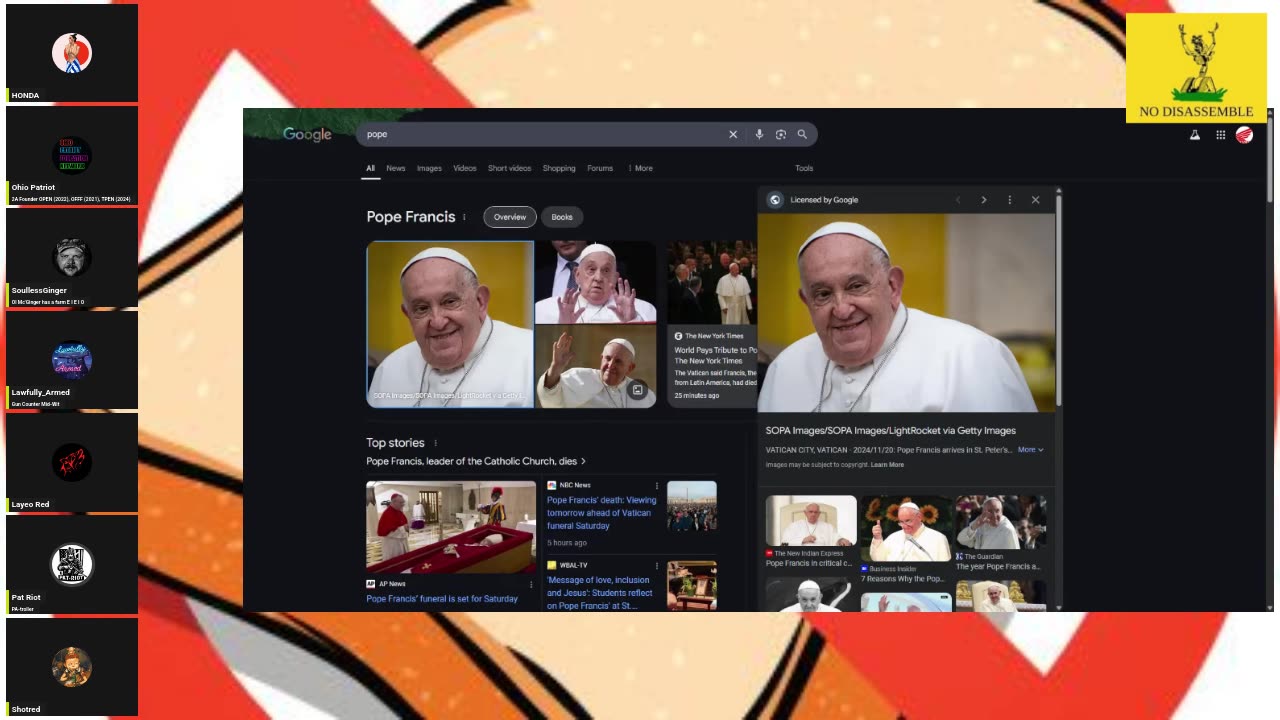The image size is (1280, 720).
Task: Open options dots for NBC News story
Action: tap(657, 485)
